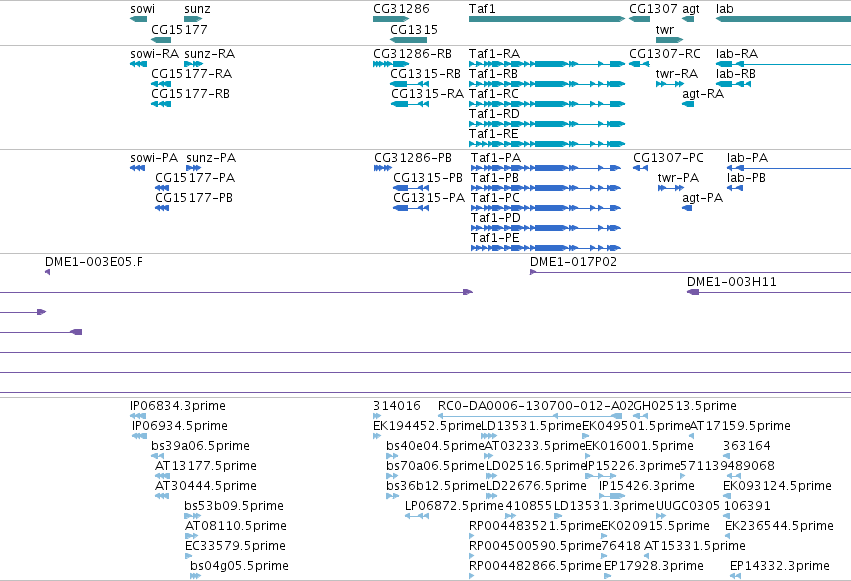
Task: Click the agt gene label
Action: tap(691, 9)
